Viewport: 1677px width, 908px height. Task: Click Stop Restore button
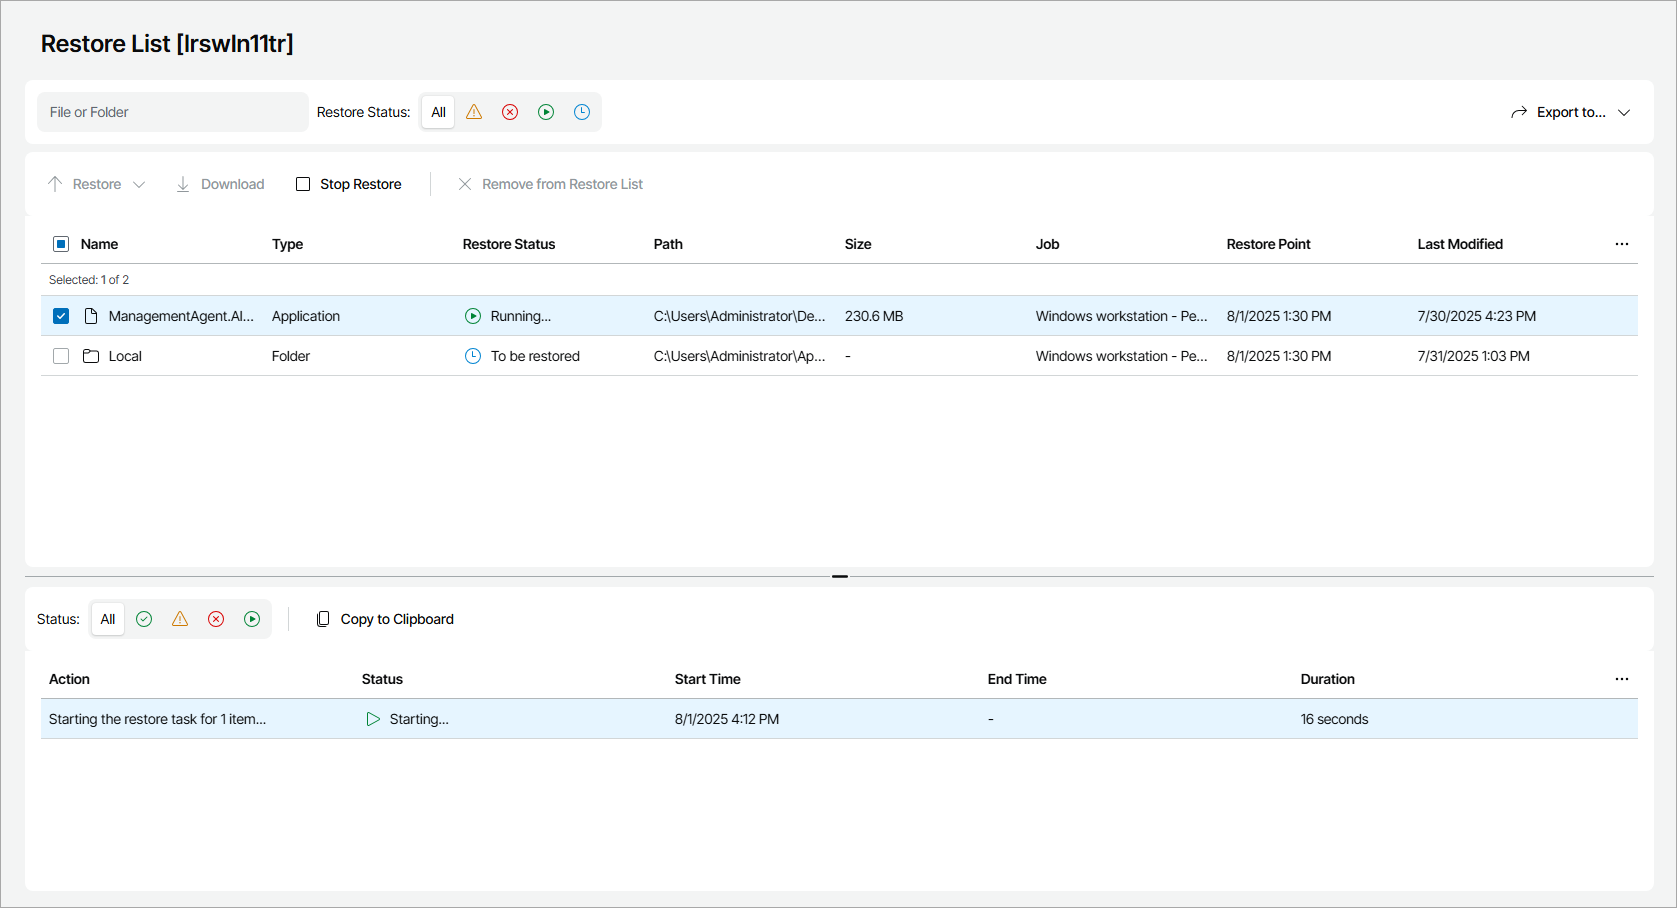[x=349, y=184]
